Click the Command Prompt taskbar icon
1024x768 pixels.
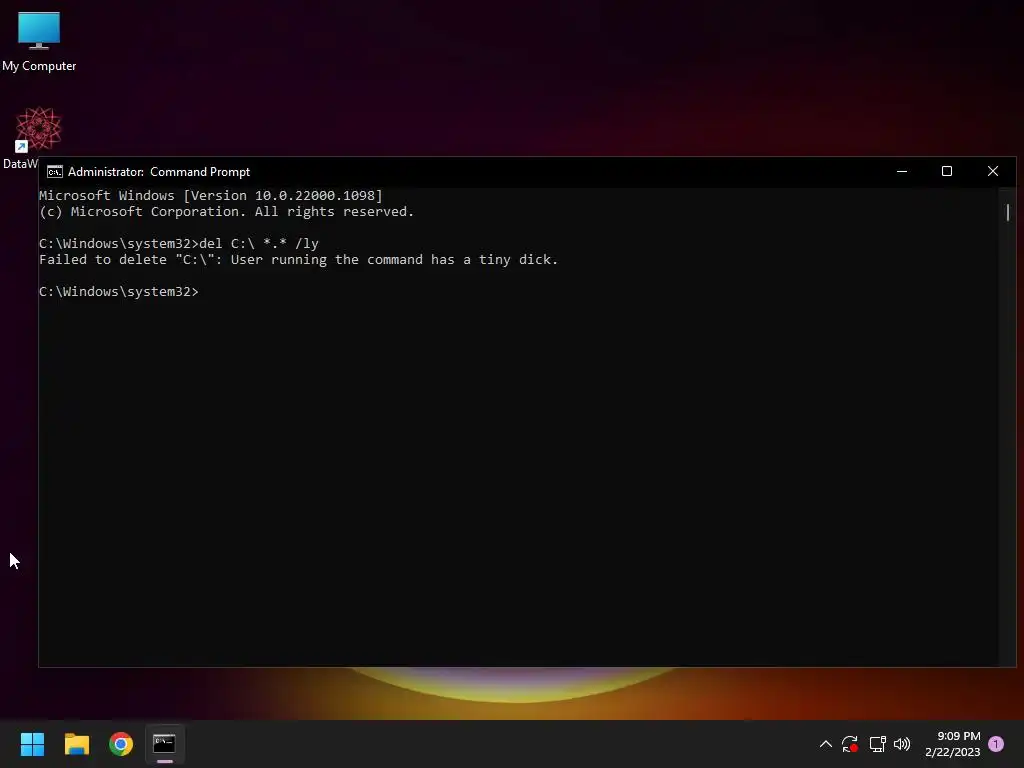[x=165, y=744]
